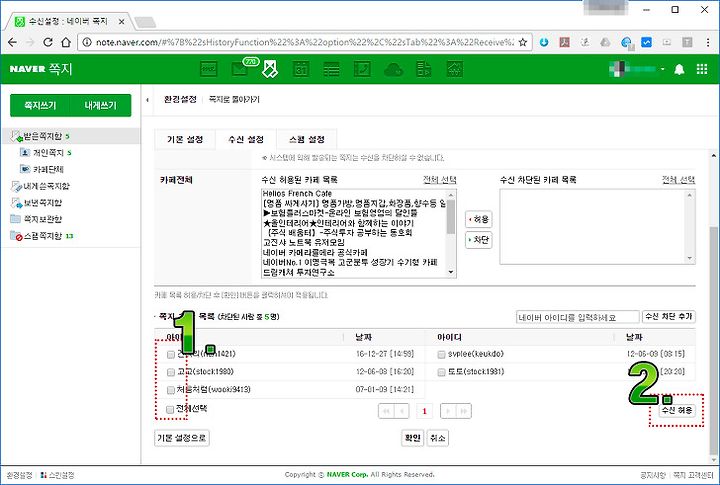The height and width of the screenshot is (485, 720).
Task: Click the down arrow of the allowed cafe list scrollbar
Action: 451,272
